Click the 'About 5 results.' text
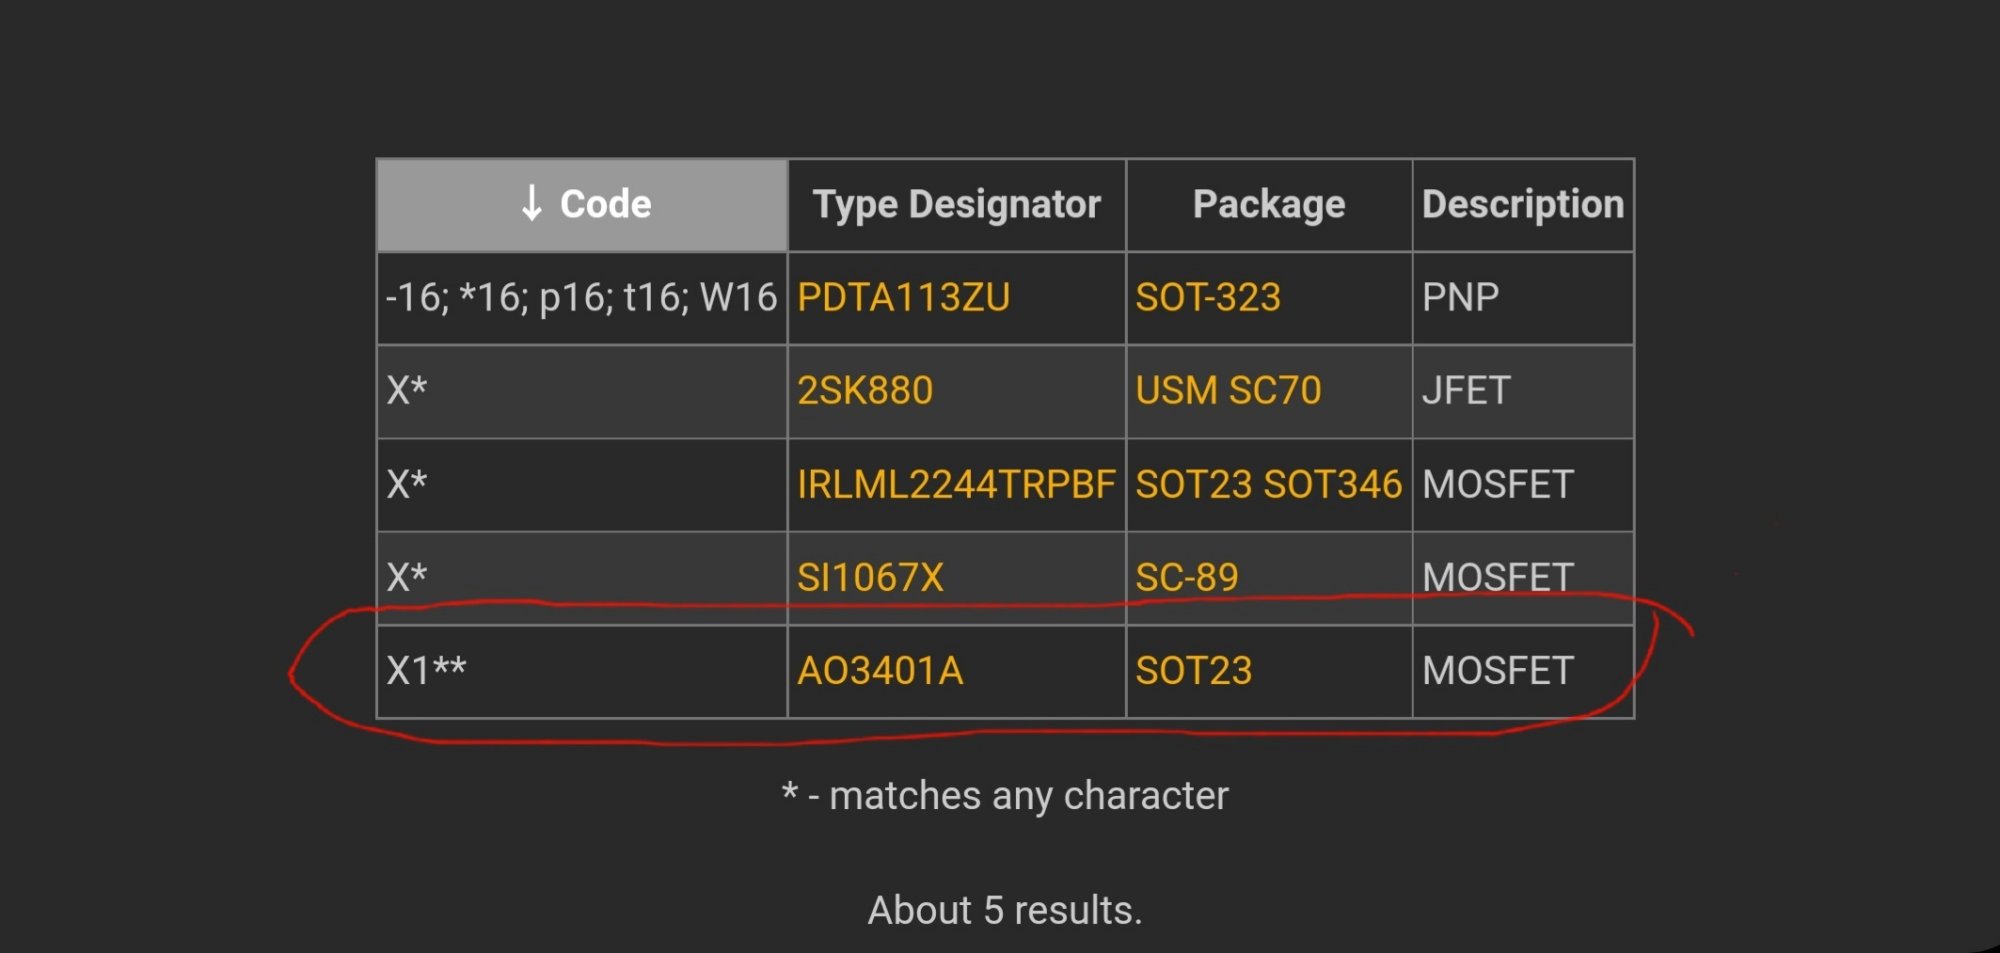This screenshot has width=2000, height=953. 1005,910
